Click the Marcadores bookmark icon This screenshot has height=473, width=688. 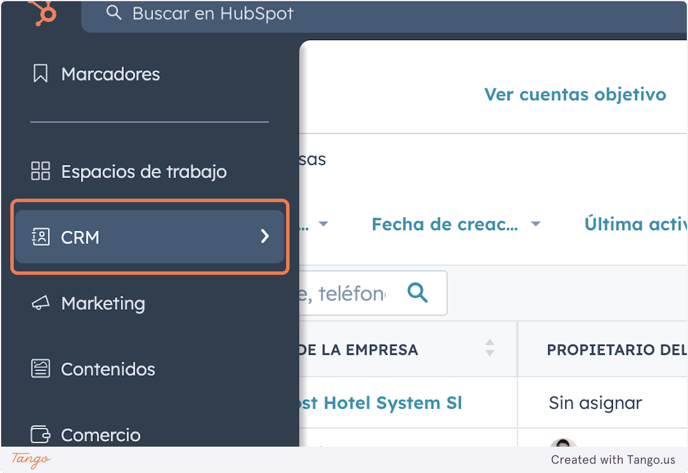pyautogui.click(x=40, y=73)
